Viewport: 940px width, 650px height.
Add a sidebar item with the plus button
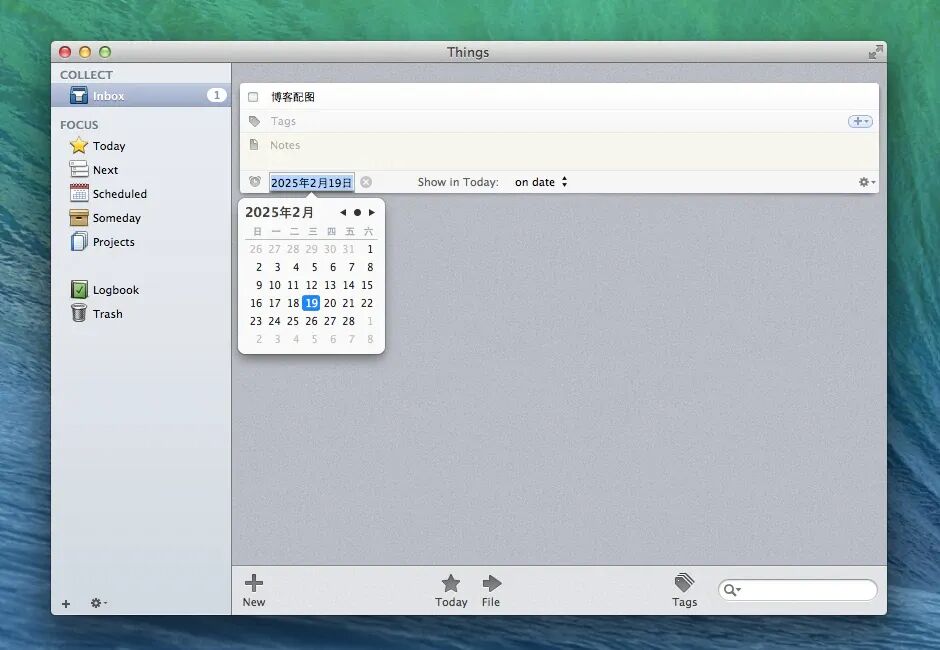(66, 603)
